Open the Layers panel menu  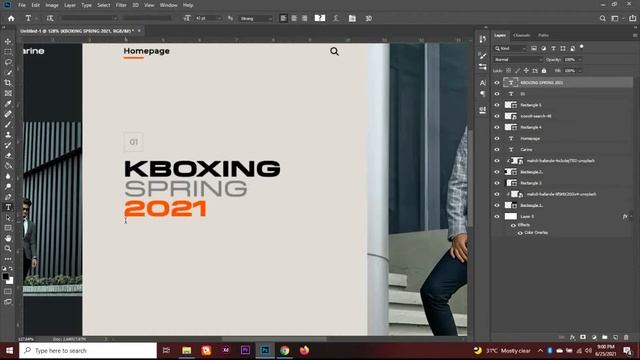point(635,36)
